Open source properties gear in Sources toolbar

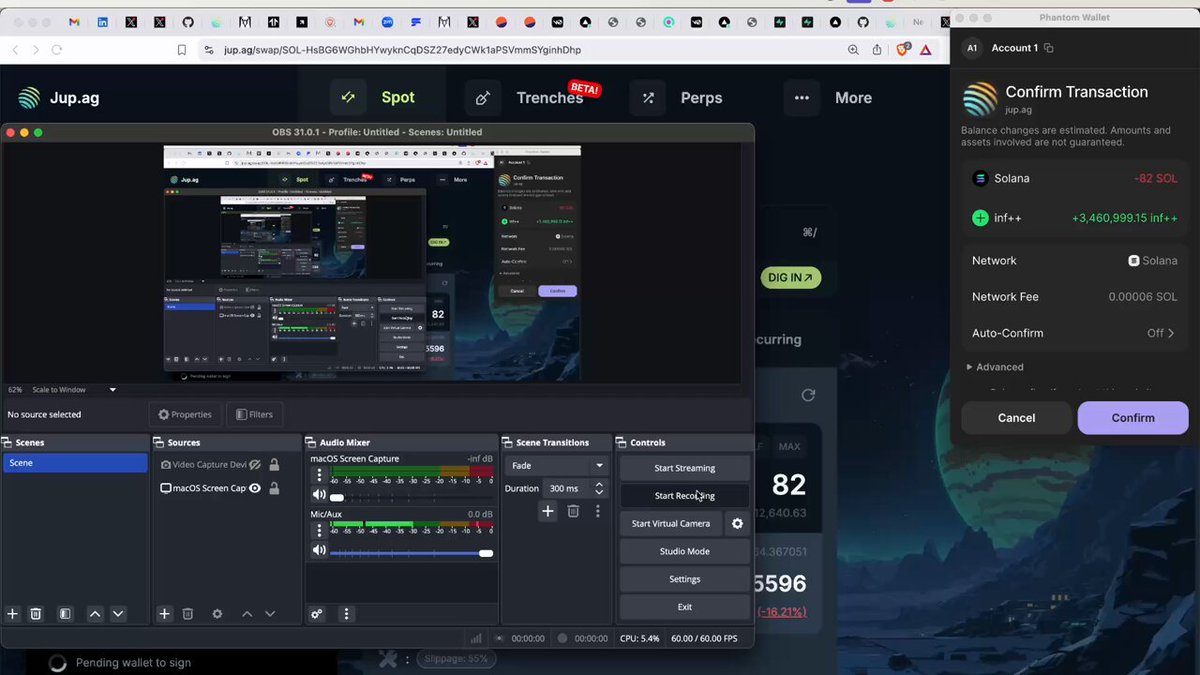point(217,614)
